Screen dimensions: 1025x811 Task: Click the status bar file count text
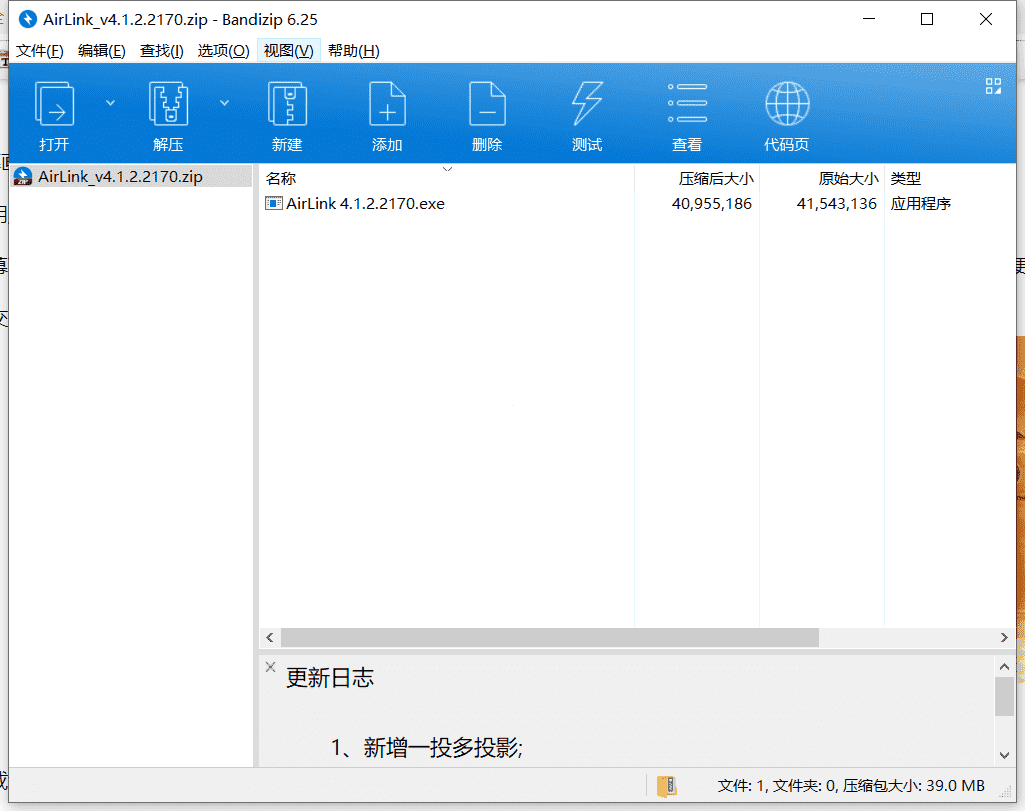[x=851, y=786]
